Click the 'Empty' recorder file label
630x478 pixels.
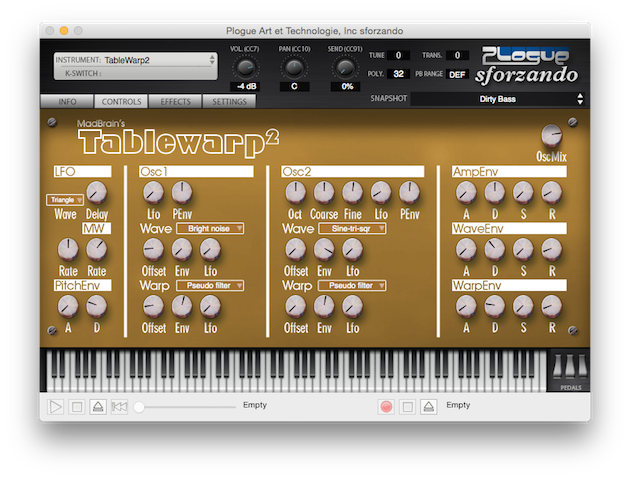(x=458, y=405)
